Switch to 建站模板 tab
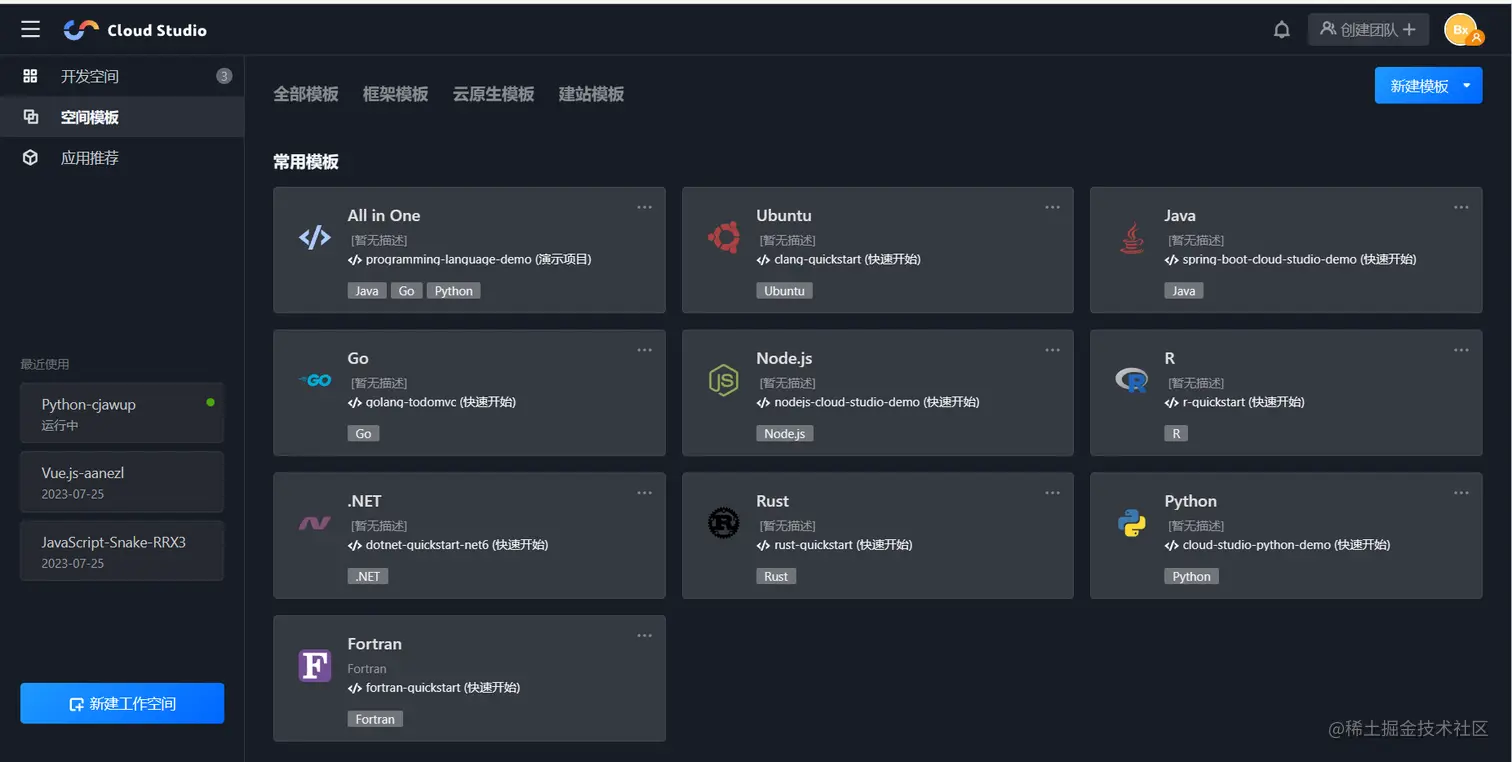Image resolution: width=1512 pixels, height=762 pixels. click(591, 94)
